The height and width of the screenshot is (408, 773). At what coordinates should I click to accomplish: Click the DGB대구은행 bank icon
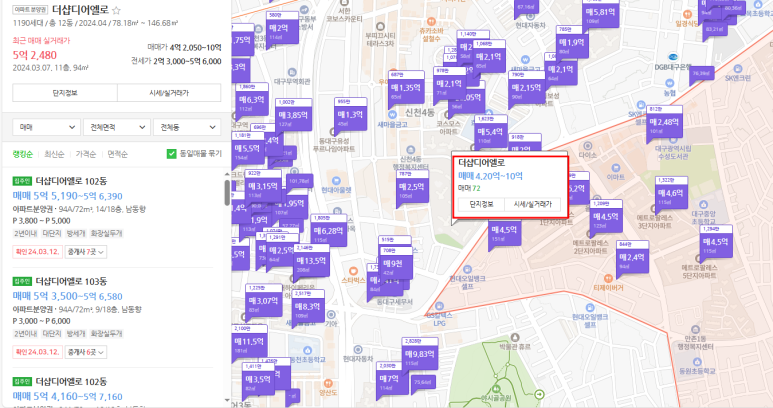(673, 57)
